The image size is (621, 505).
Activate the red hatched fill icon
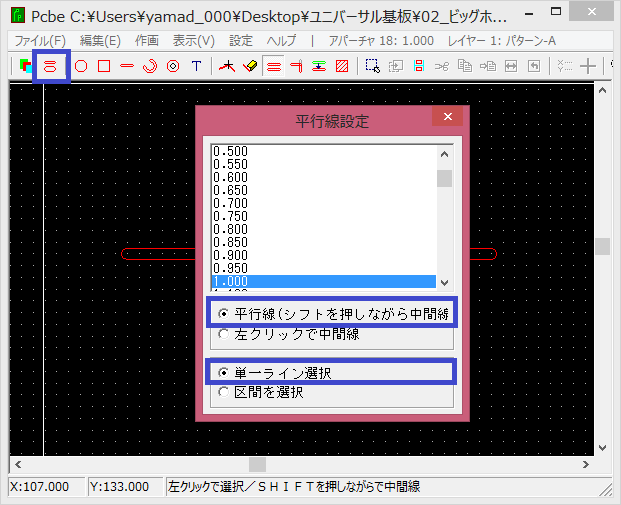(342, 66)
